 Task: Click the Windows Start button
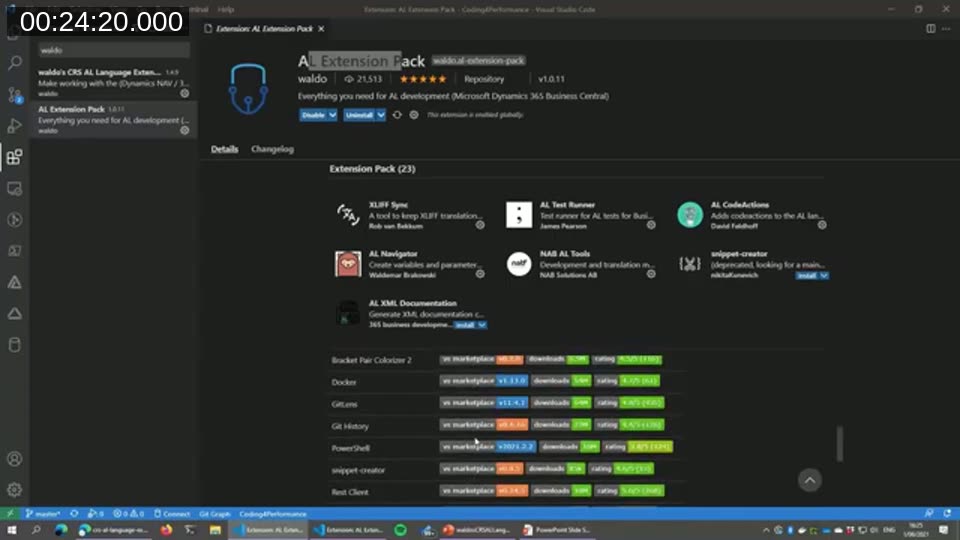pos(12,530)
